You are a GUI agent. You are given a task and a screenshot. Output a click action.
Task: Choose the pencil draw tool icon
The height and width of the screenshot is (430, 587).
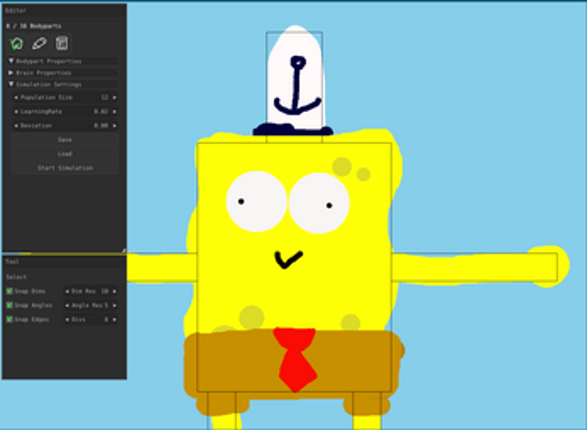pos(39,43)
